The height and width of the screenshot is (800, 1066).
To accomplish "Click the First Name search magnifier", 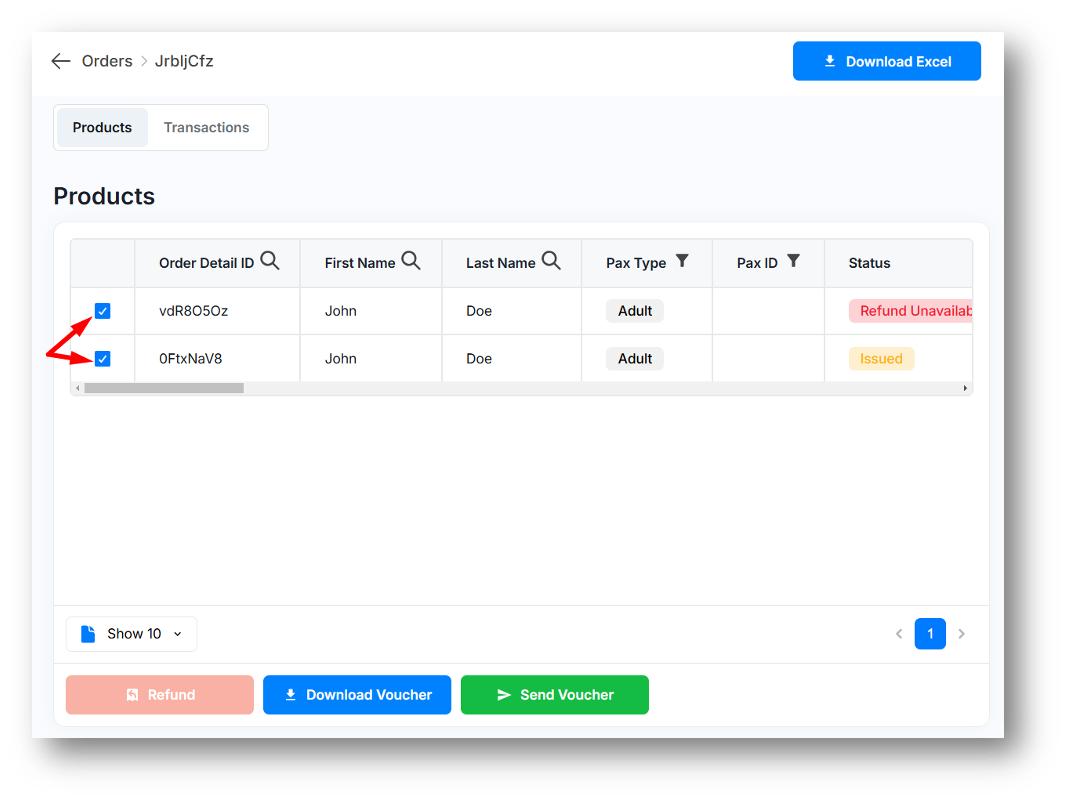I will pos(411,261).
